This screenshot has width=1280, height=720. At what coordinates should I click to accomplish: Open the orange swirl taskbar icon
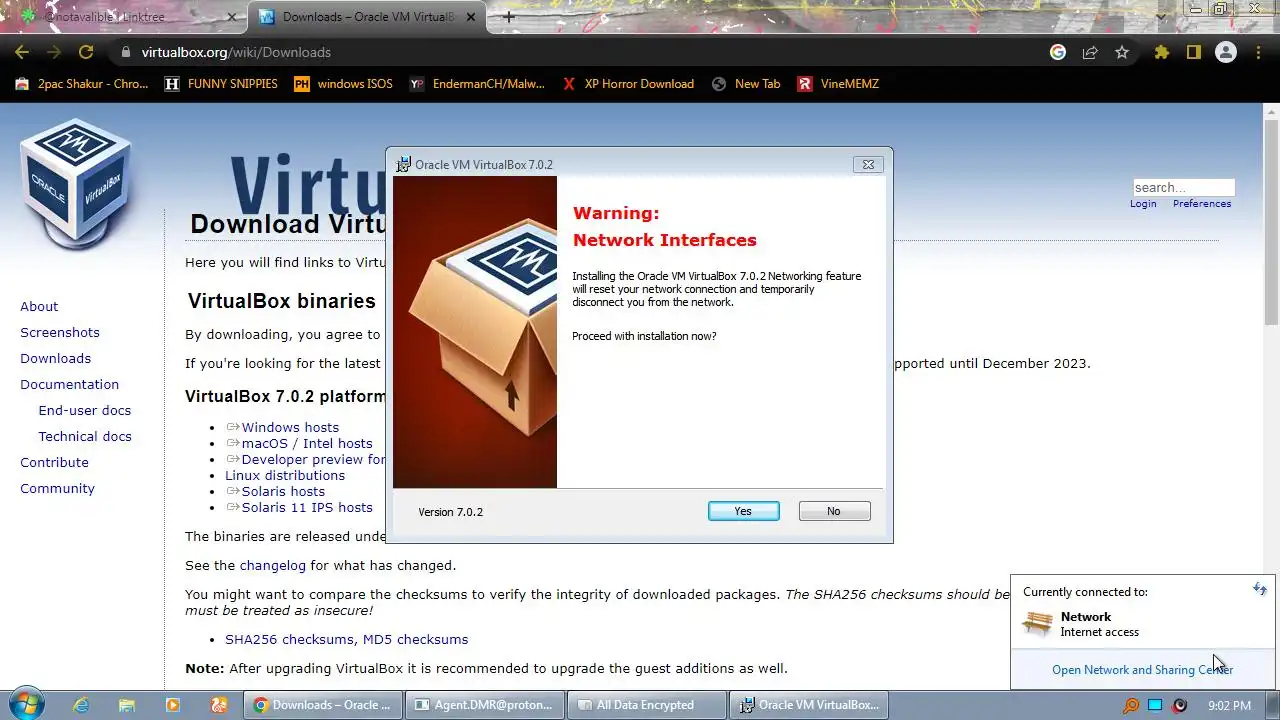(x=219, y=705)
